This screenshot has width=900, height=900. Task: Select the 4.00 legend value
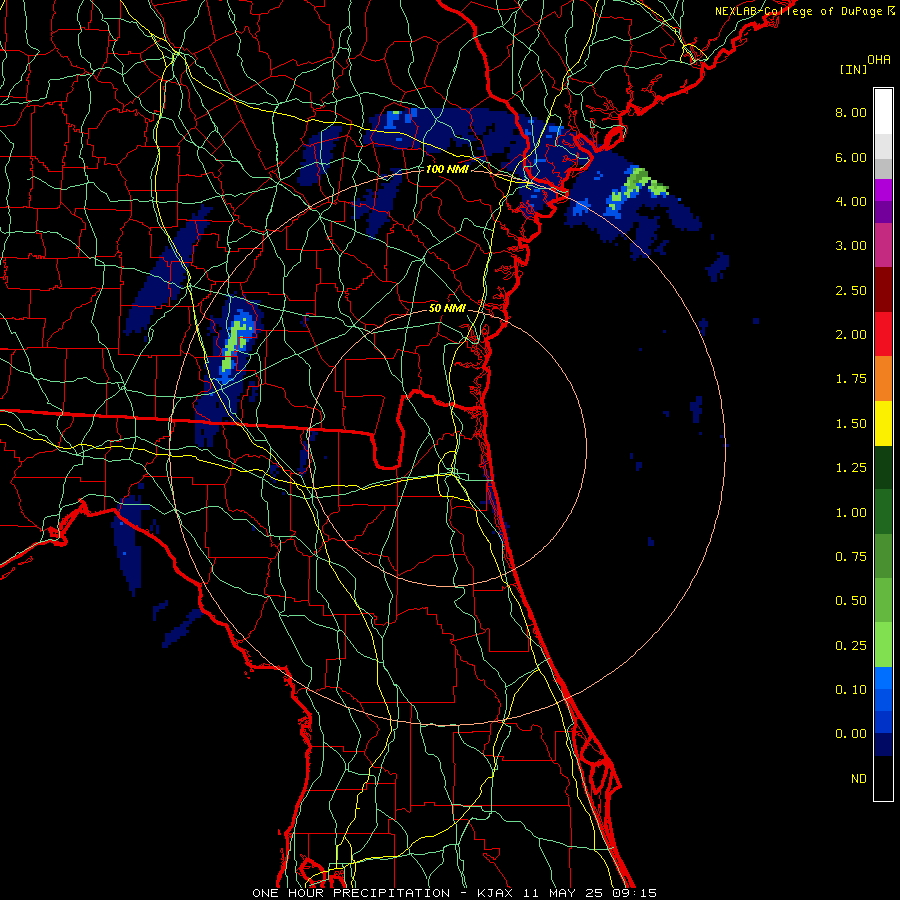(851, 201)
